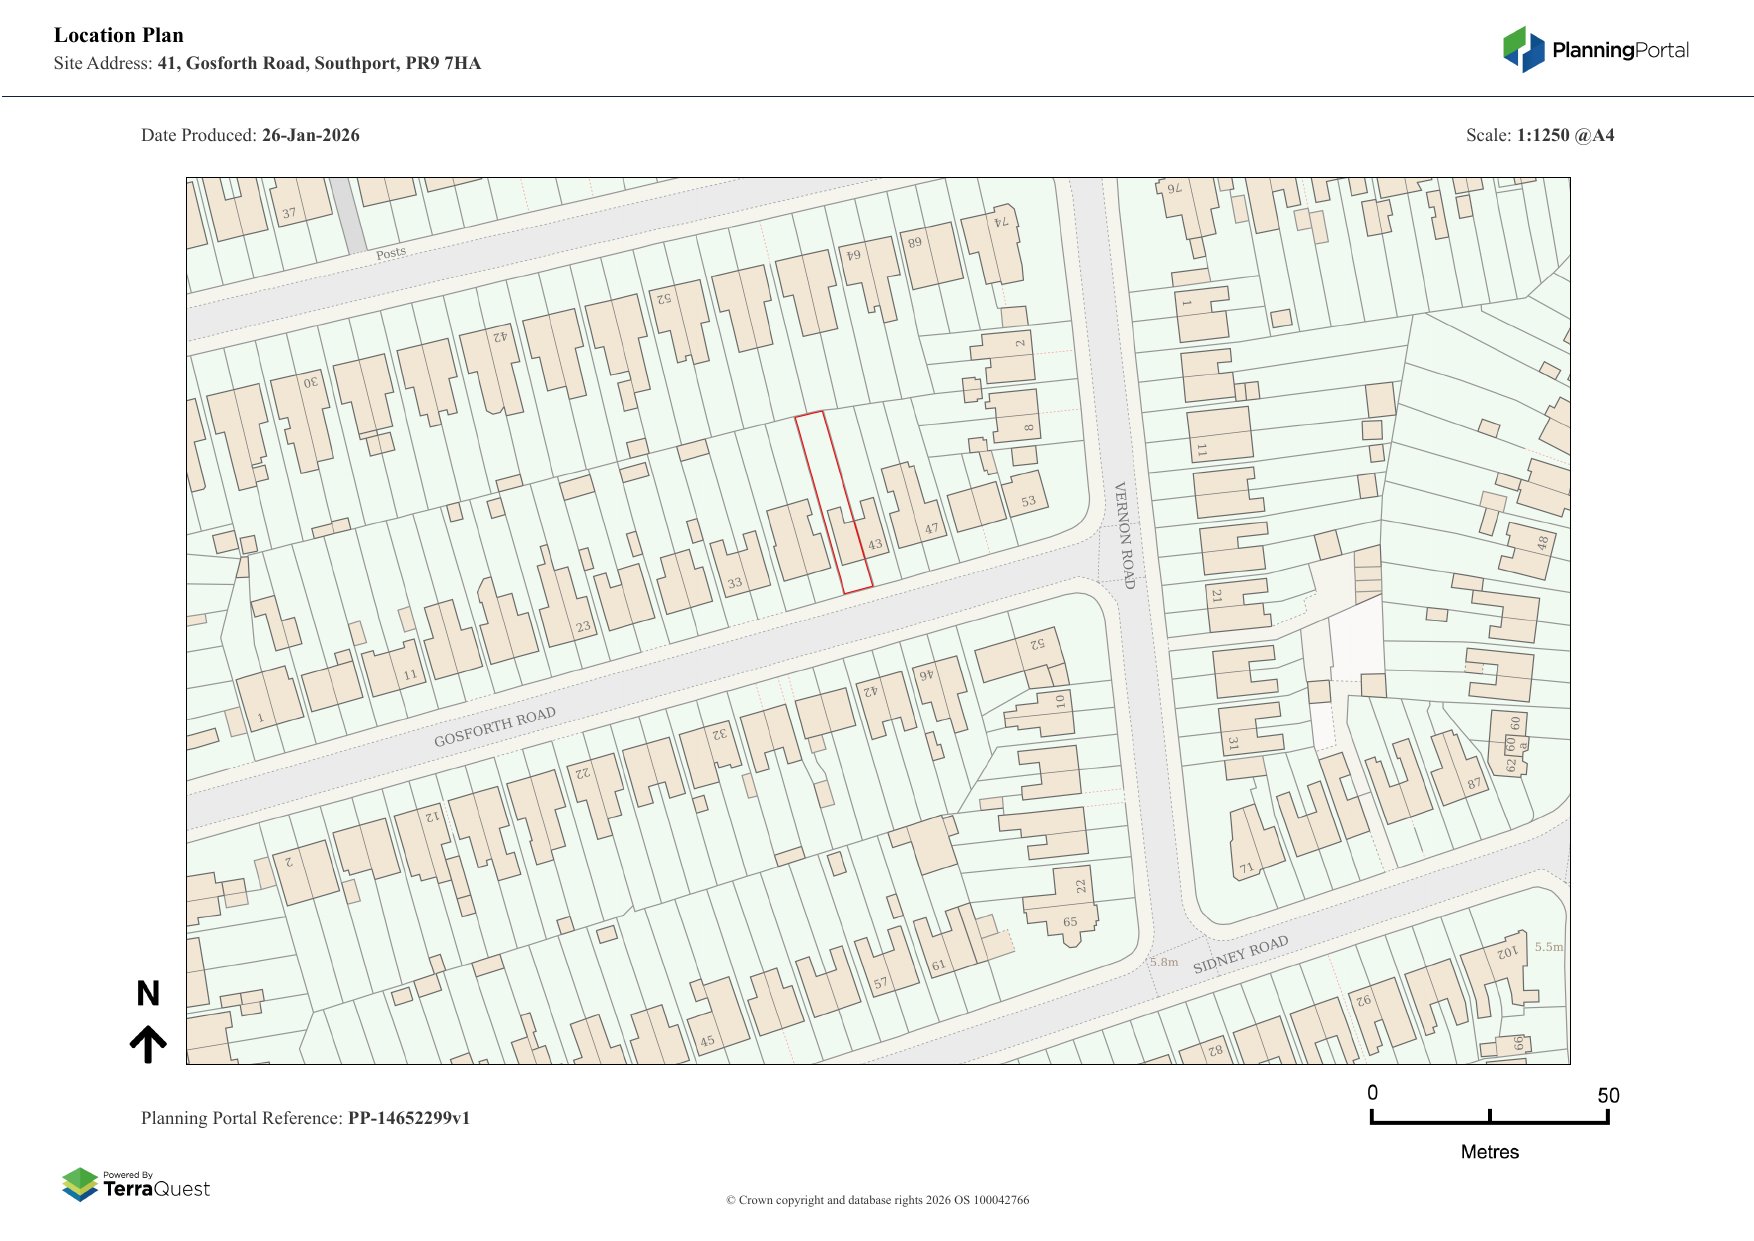Click the date produced 26-Jan-2026
The height and width of the screenshot is (1241, 1754).
coord(310,135)
